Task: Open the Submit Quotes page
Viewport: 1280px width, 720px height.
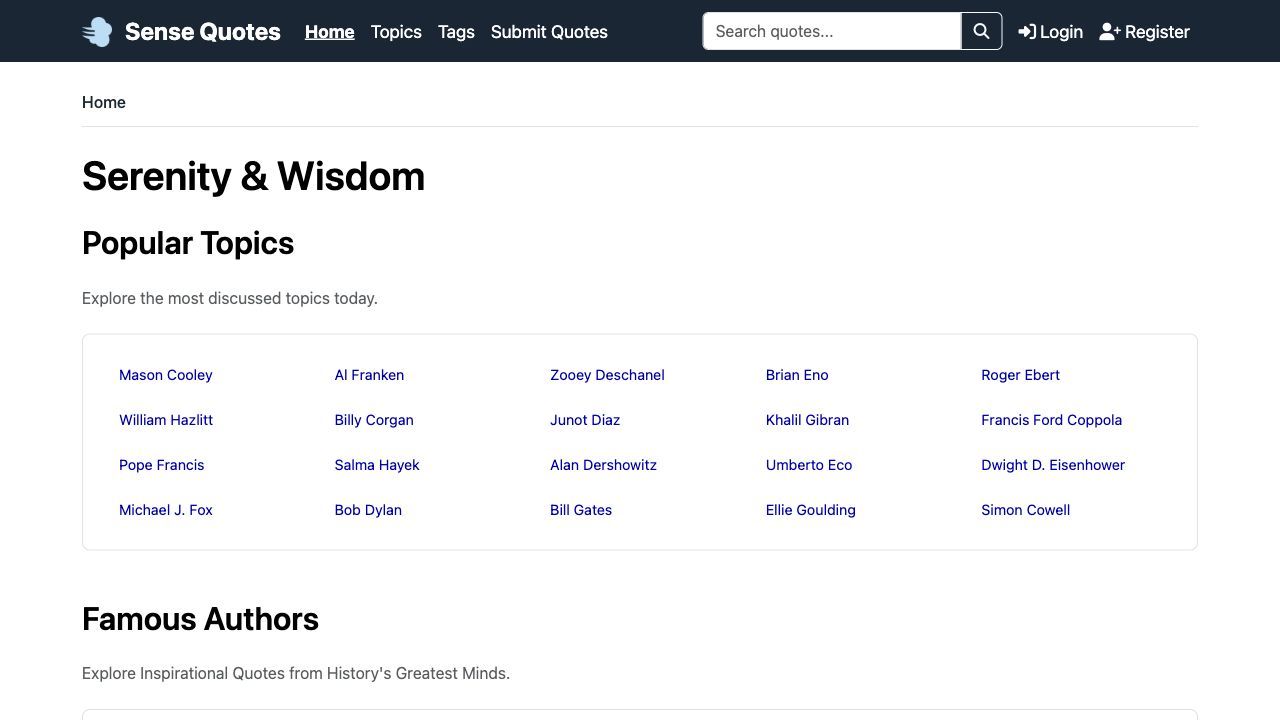Action: pyautogui.click(x=549, y=32)
